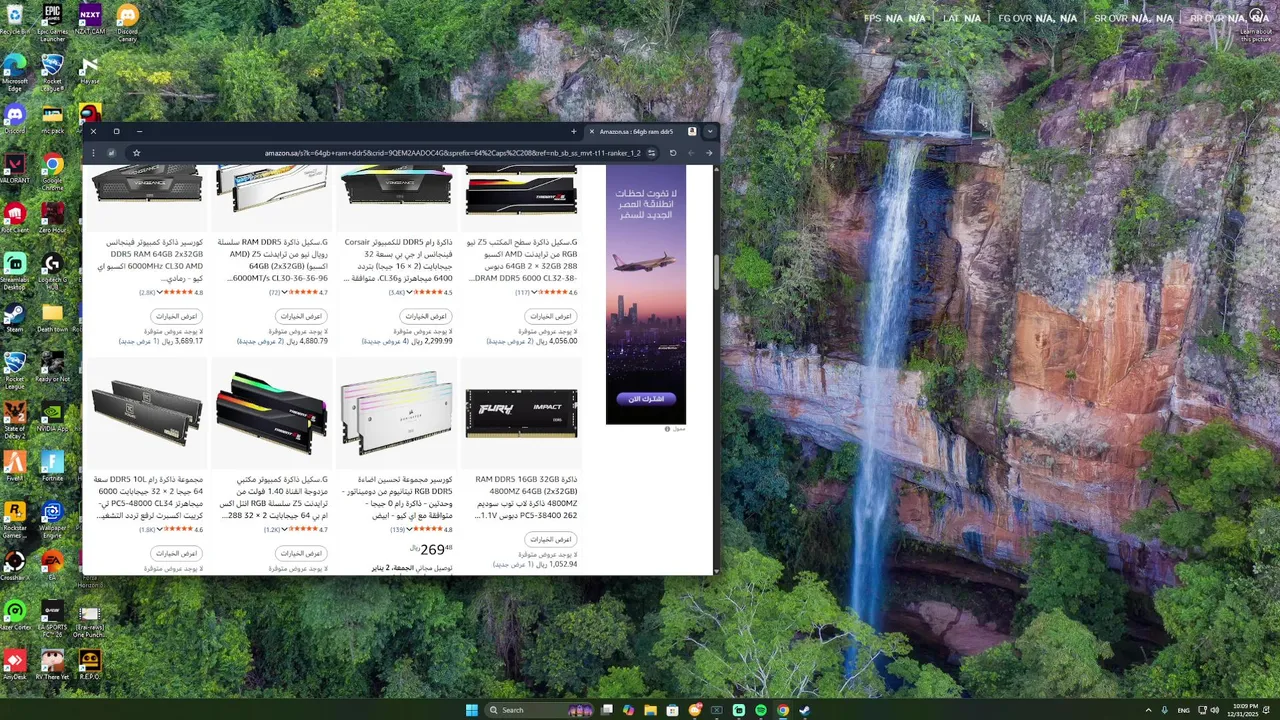
Task: Open Steam from the taskbar
Action: (805, 710)
